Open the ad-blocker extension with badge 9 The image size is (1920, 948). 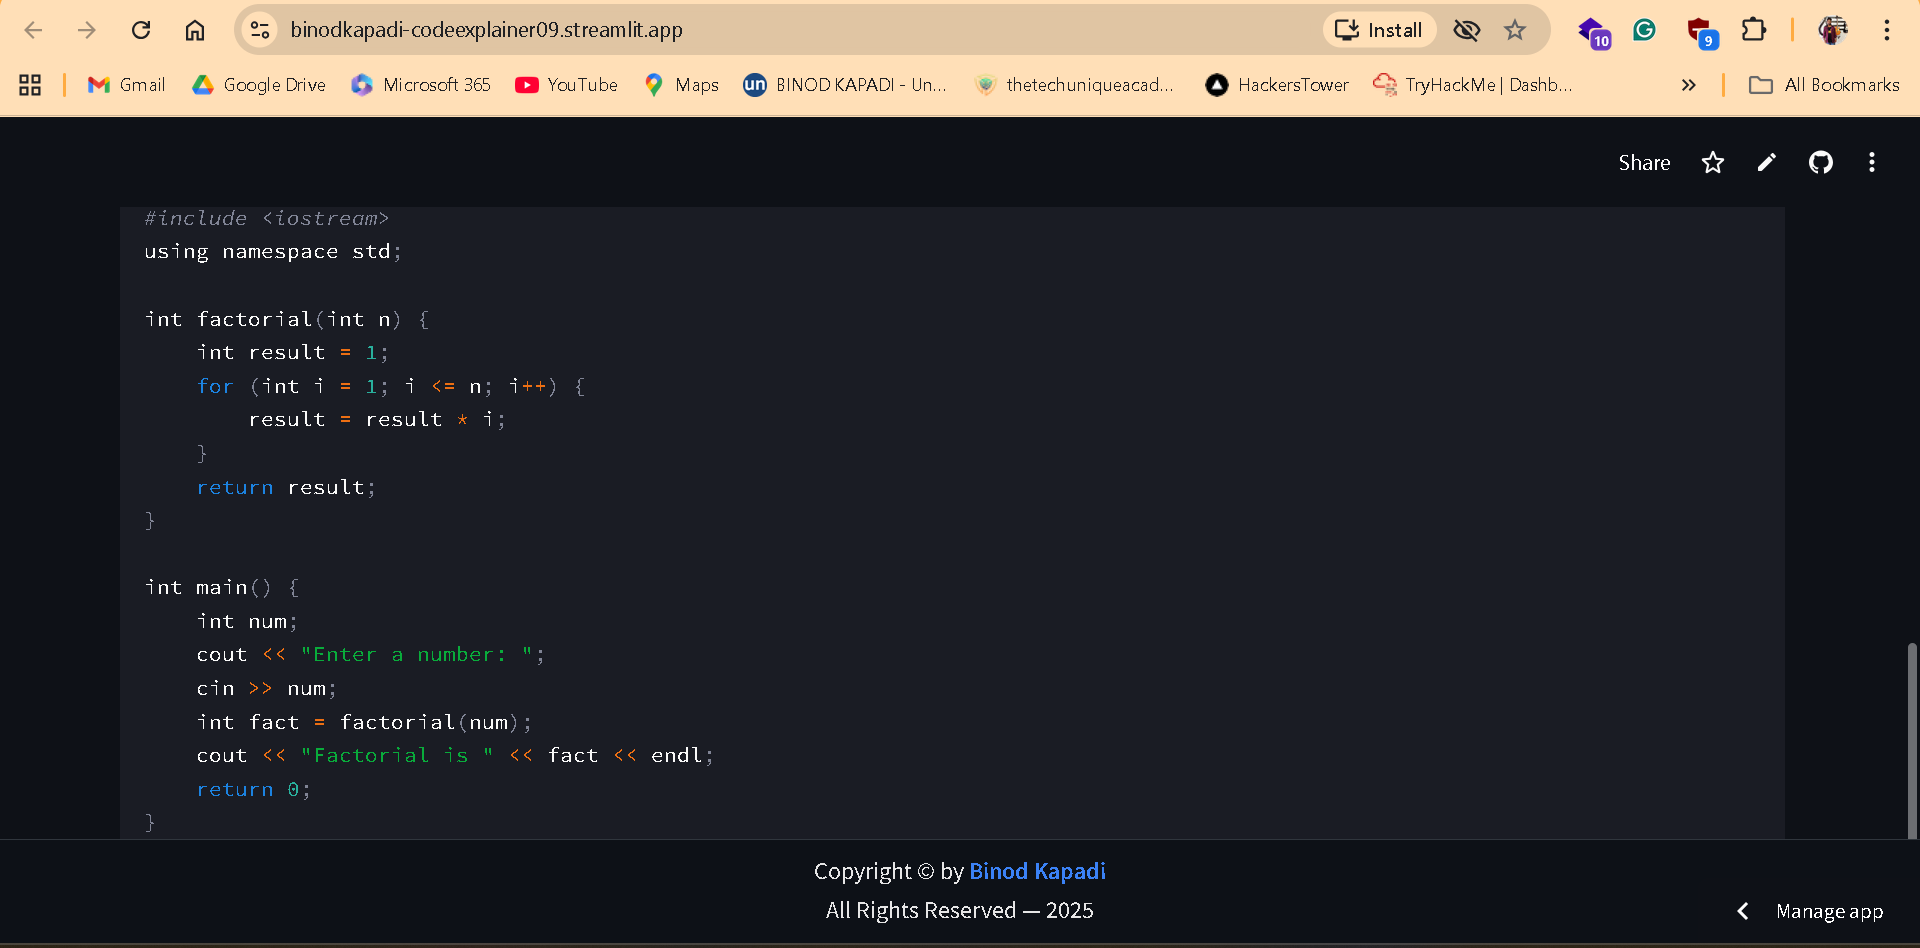coord(1701,30)
